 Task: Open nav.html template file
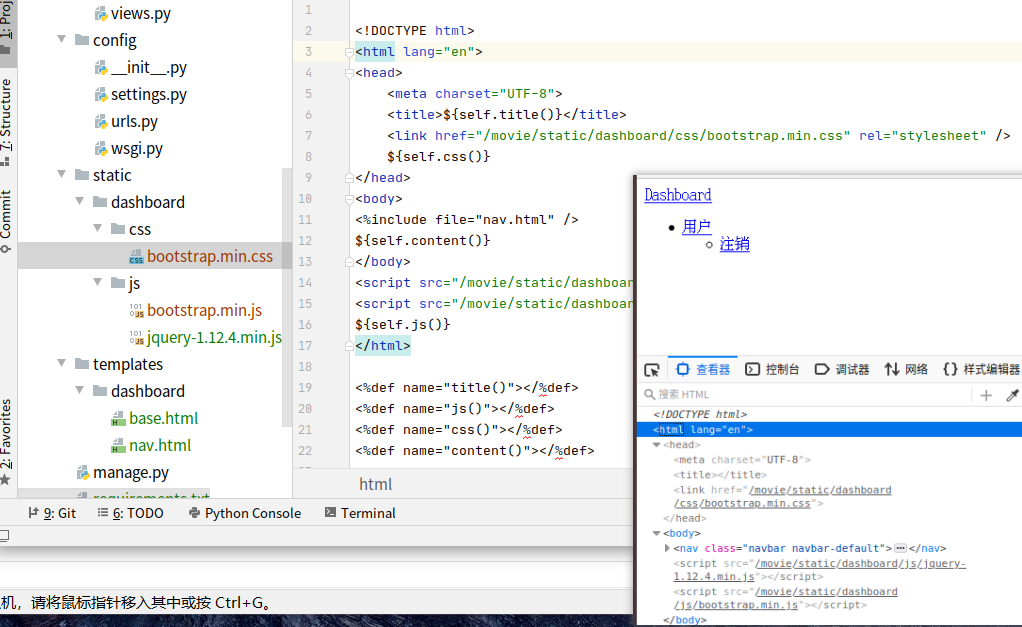[160, 445]
